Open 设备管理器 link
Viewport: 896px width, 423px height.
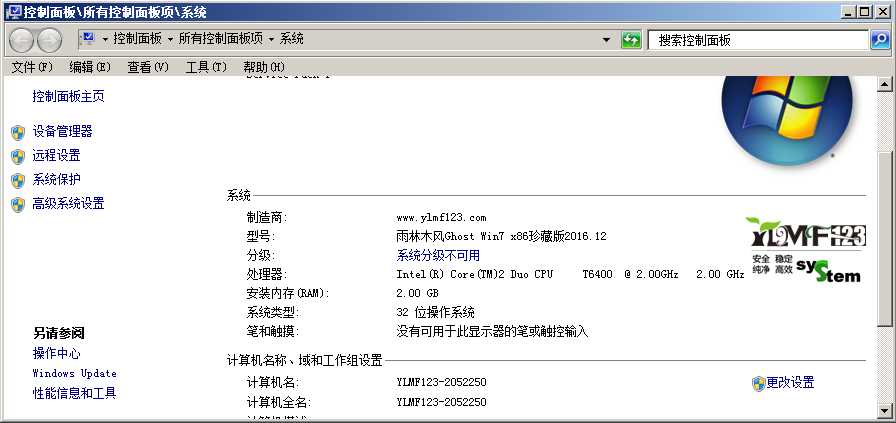pyautogui.click(x=62, y=131)
